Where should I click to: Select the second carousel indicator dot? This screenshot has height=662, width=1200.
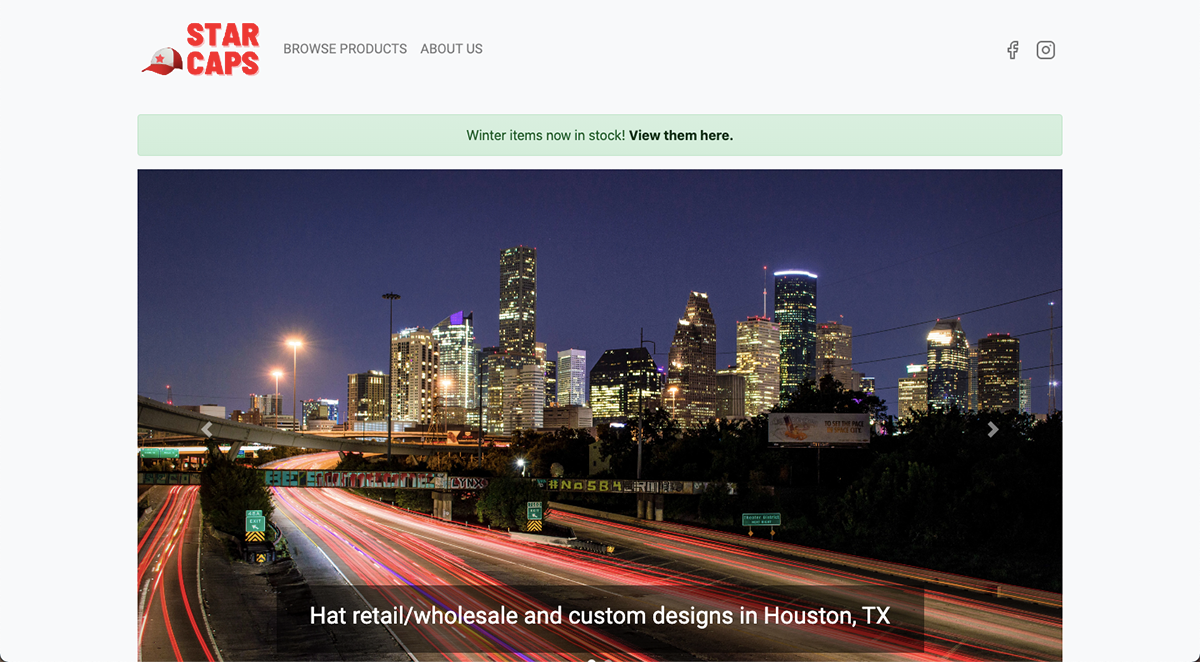pyautogui.click(x=609, y=659)
